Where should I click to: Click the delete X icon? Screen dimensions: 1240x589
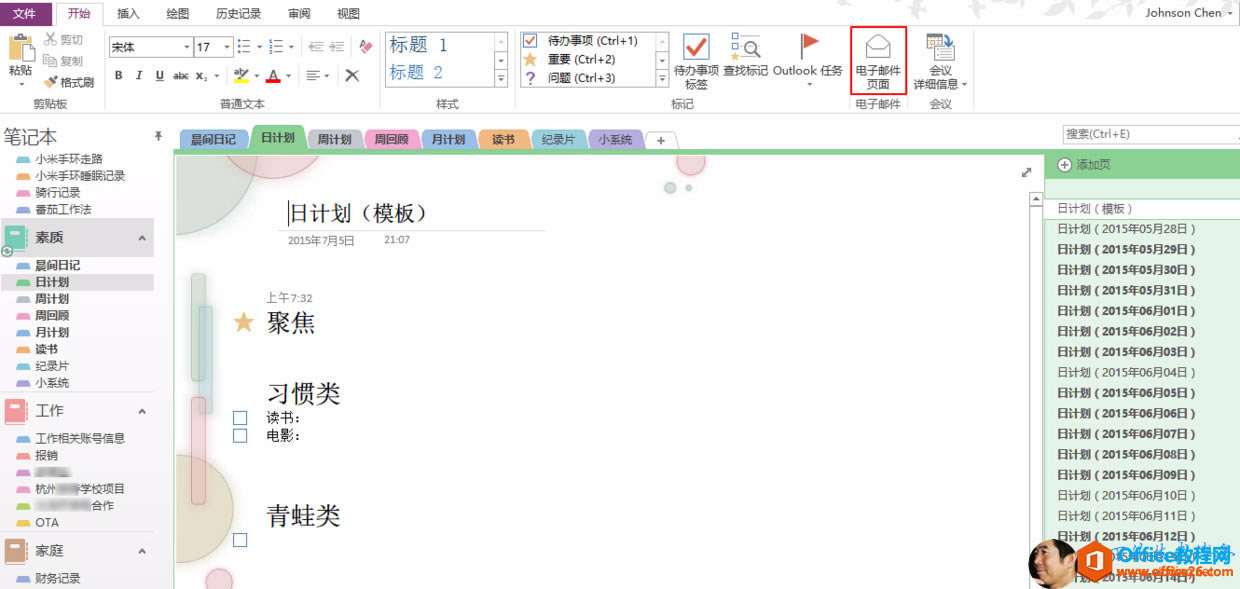(352, 75)
